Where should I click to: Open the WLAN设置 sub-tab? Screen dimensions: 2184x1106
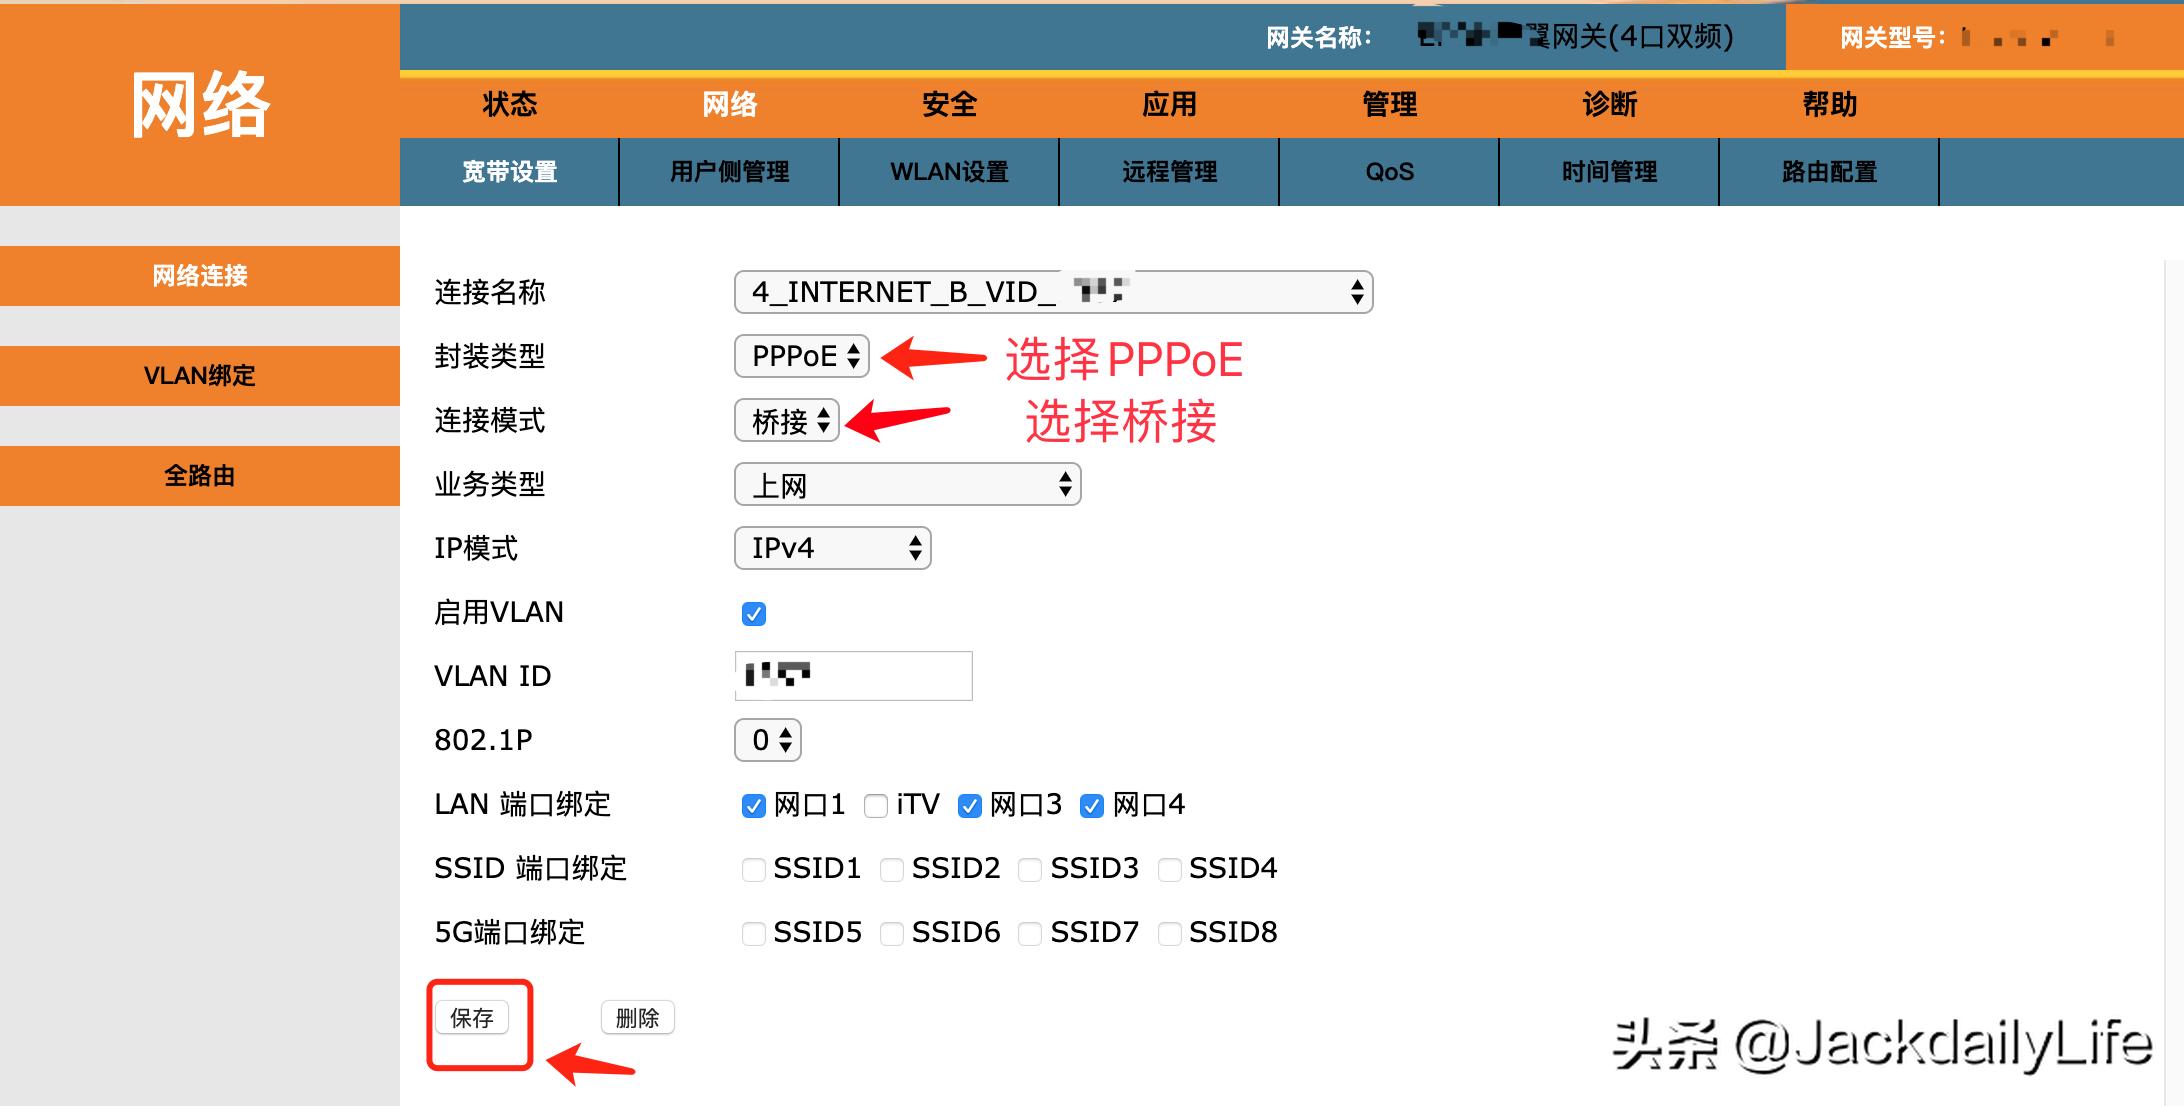coord(947,171)
